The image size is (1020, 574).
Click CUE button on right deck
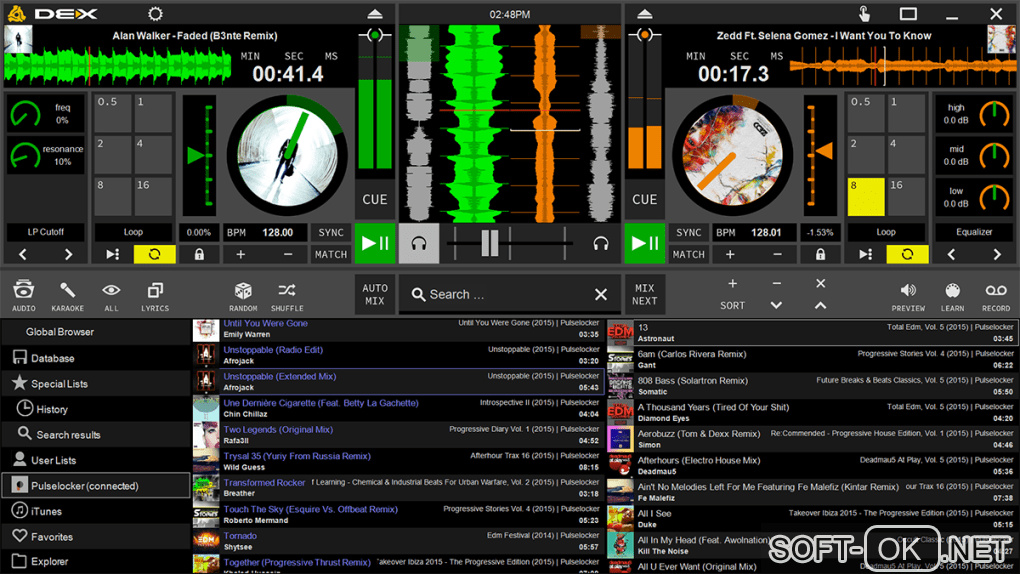tap(644, 200)
